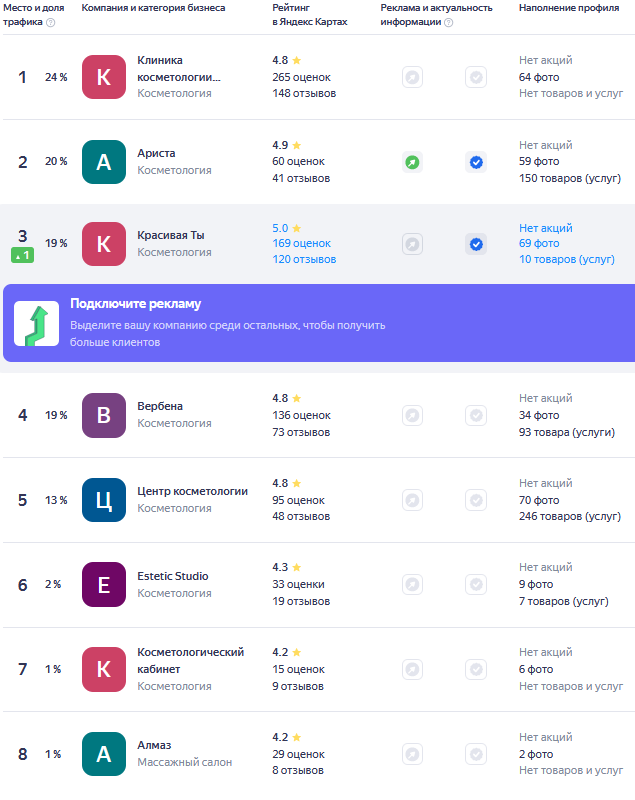Click the '24 %' traffic share value
This screenshot has height=800, width=635.
click(56, 77)
